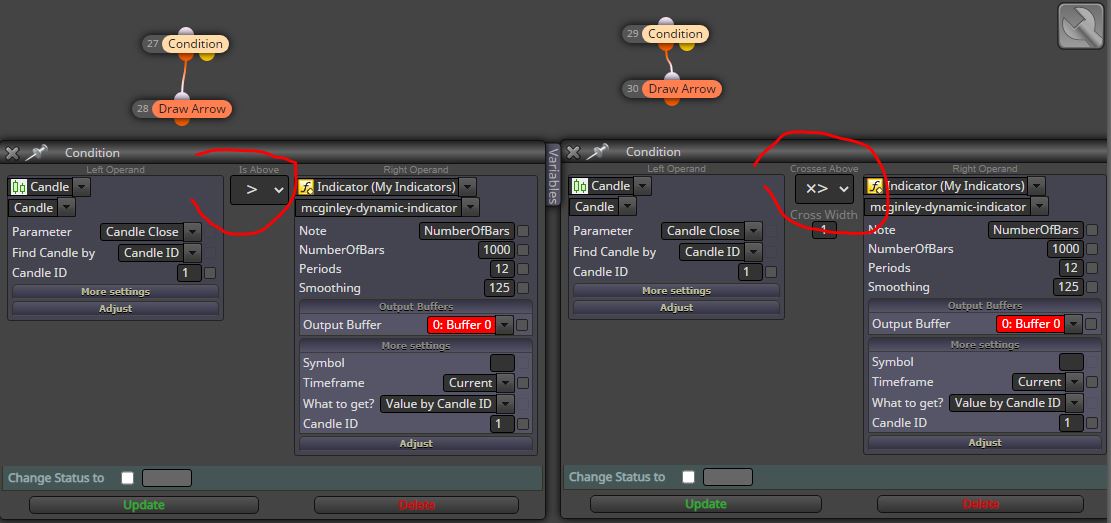The image size is (1111, 523).
Task: Click Delete button in right panel
Action: click(x=981, y=504)
